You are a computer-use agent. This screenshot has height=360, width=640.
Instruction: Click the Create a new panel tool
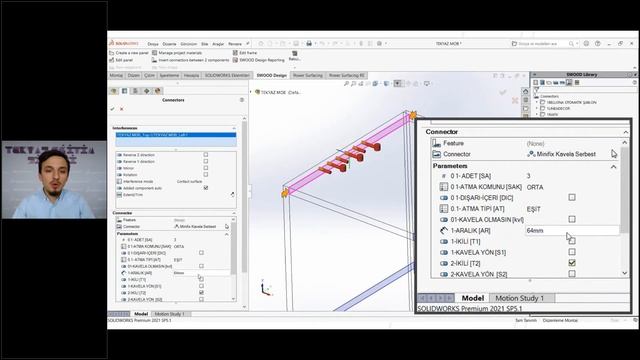click(129, 53)
